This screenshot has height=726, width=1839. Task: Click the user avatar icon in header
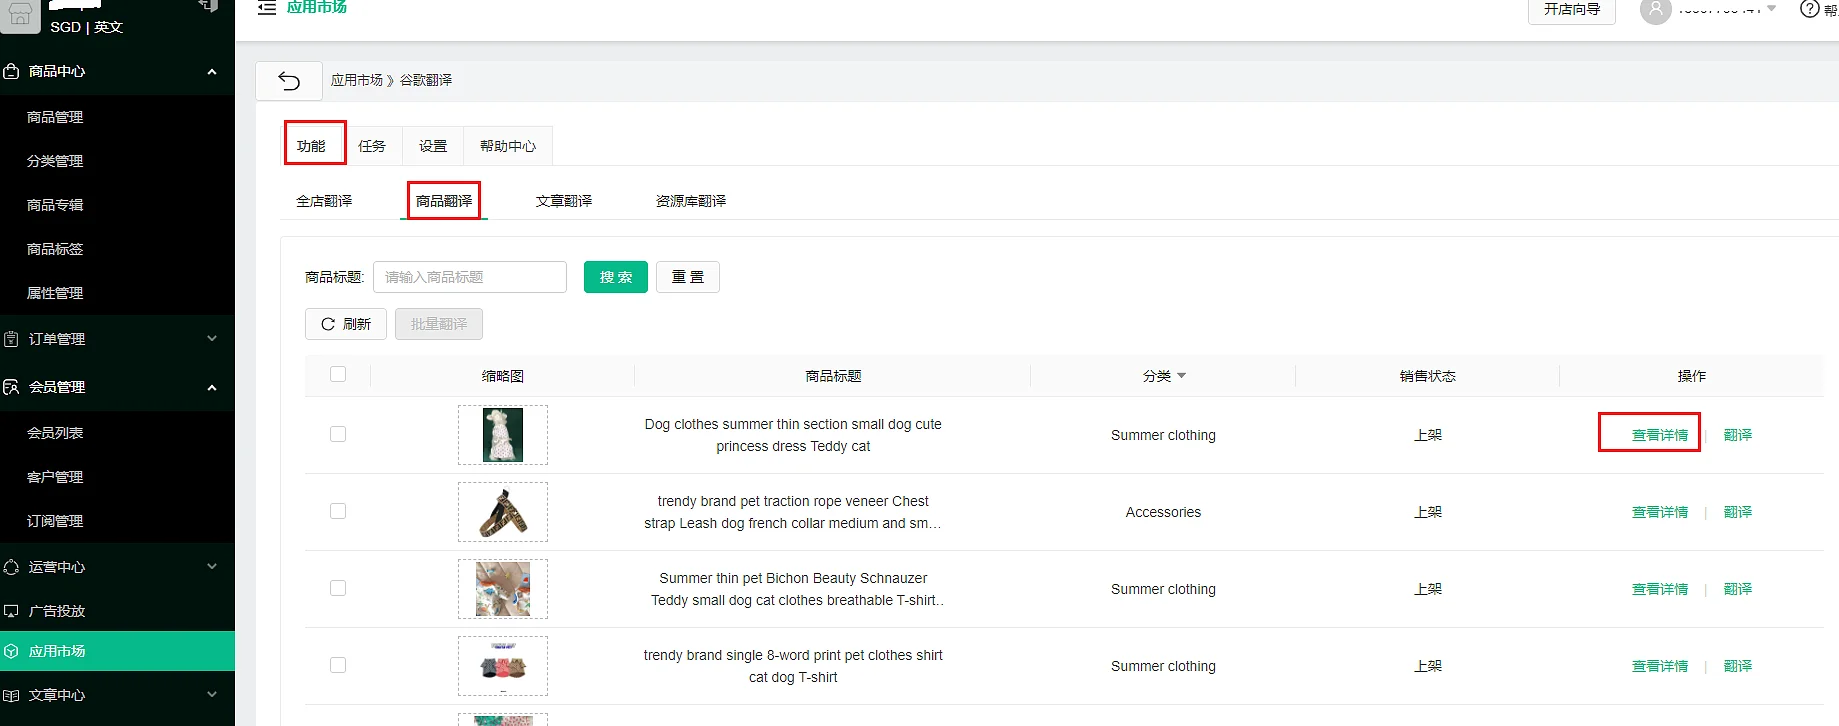tap(1655, 11)
